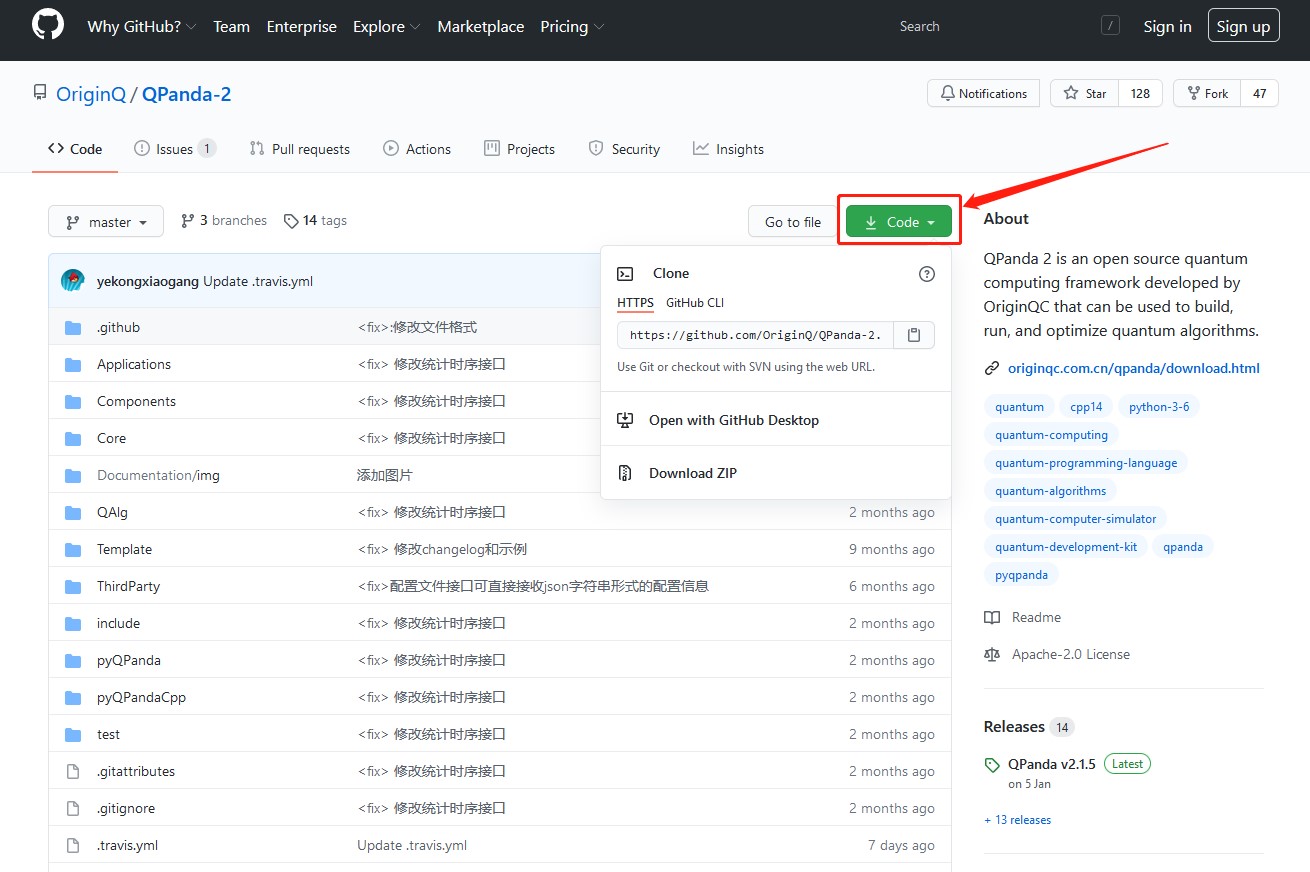Click the Applications folder icon
The height and width of the screenshot is (872, 1310).
tap(72, 365)
